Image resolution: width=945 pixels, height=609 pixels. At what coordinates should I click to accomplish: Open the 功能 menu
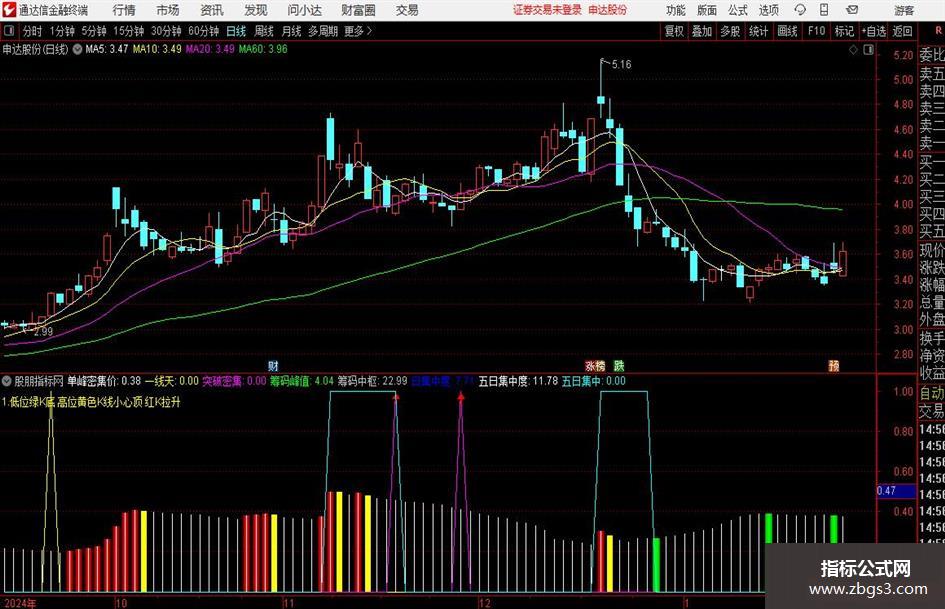click(x=676, y=10)
